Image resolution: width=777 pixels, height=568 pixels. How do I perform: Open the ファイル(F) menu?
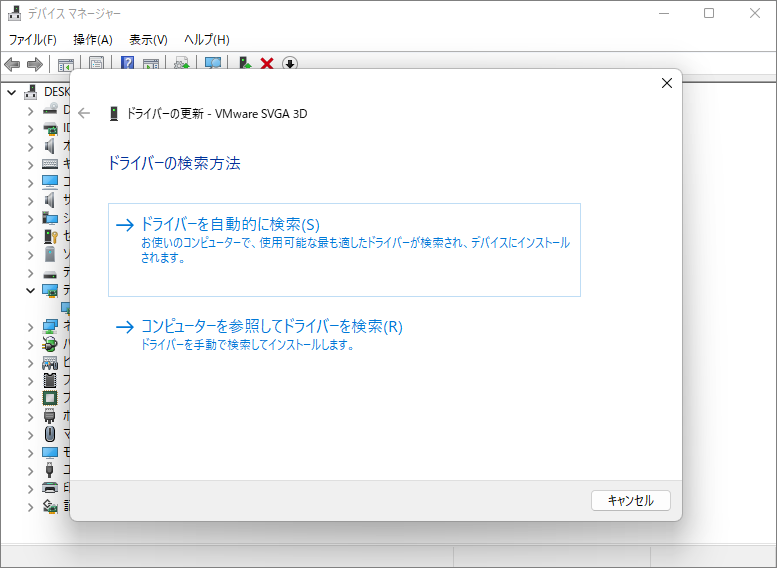(x=33, y=40)
